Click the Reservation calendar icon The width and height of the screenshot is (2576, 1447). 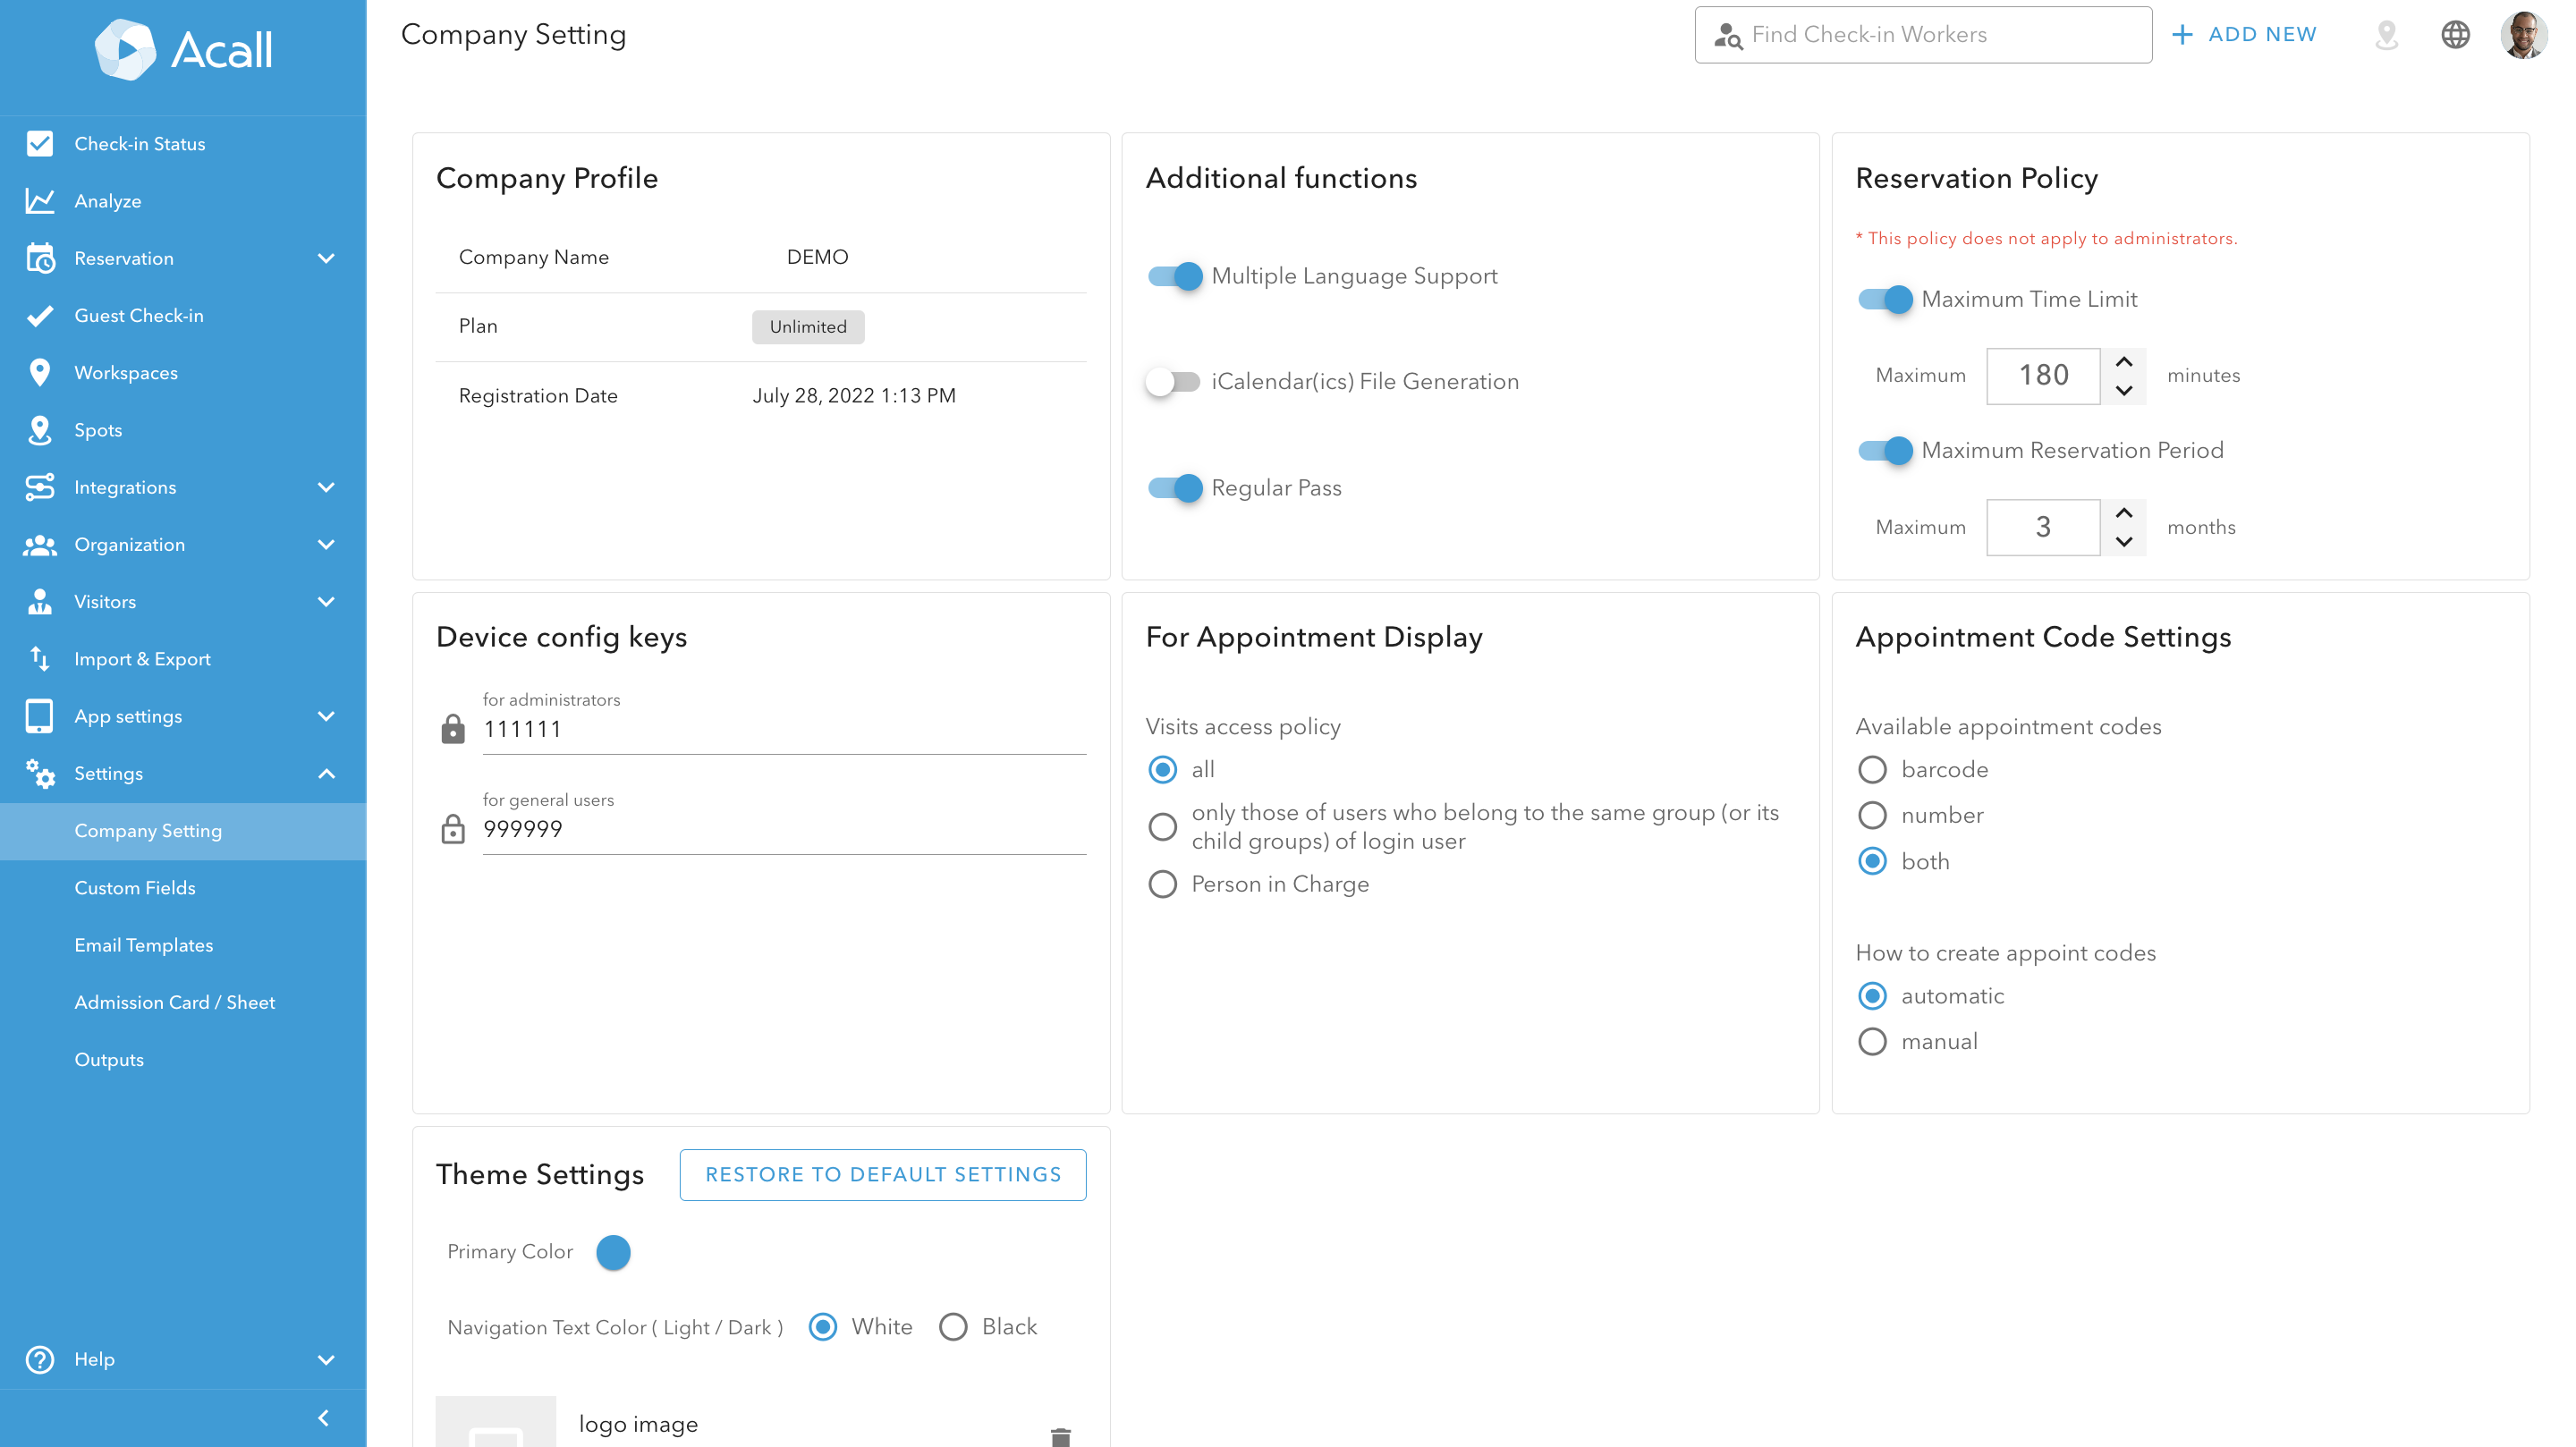pos(40,258)
